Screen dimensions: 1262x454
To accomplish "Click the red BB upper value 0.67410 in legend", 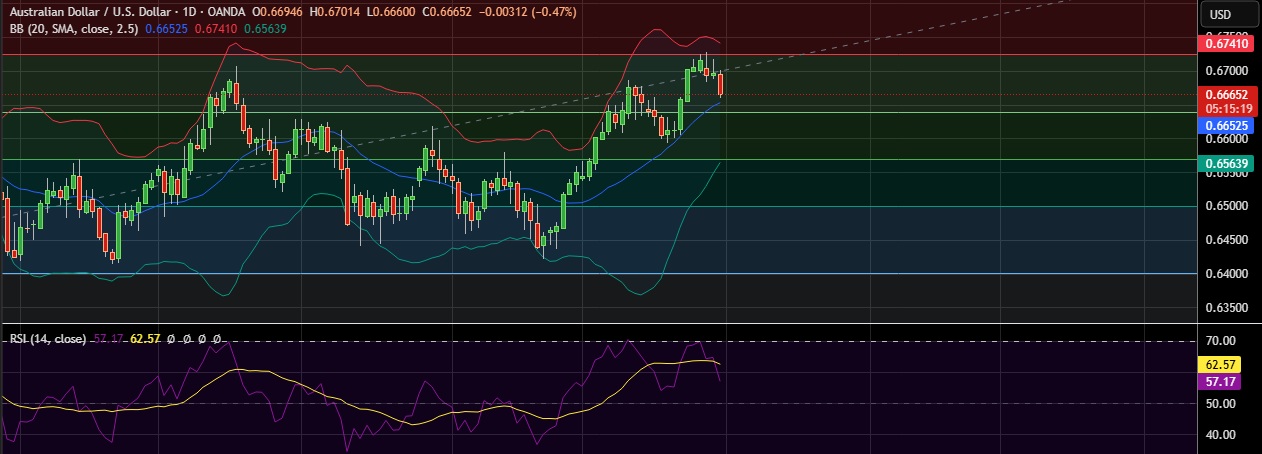I will pos(215,28).
